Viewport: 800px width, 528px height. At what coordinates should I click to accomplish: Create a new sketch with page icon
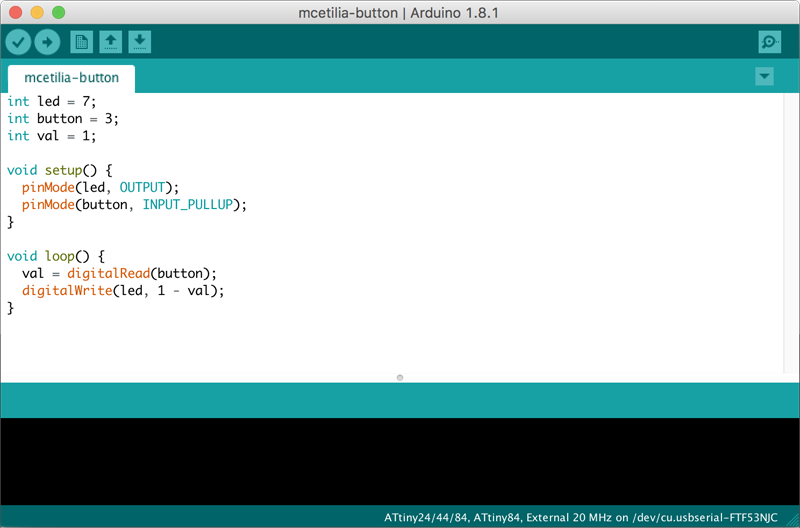coord(82,42)
